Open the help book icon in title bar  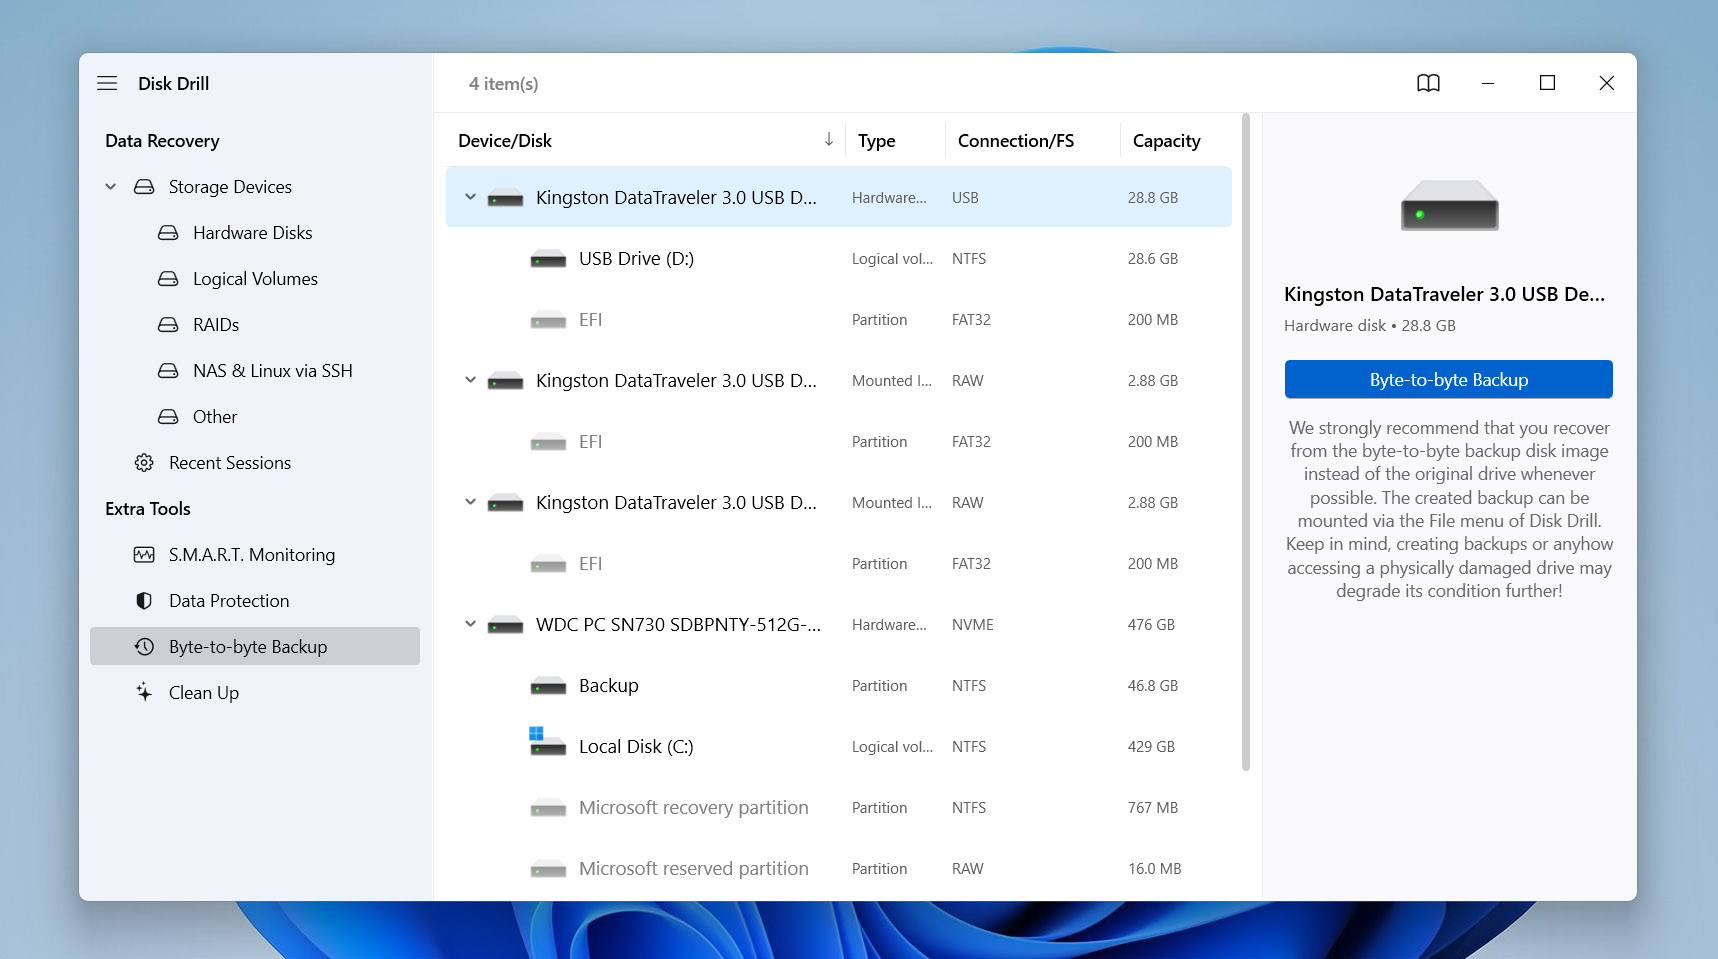(x=1428, y=83)
